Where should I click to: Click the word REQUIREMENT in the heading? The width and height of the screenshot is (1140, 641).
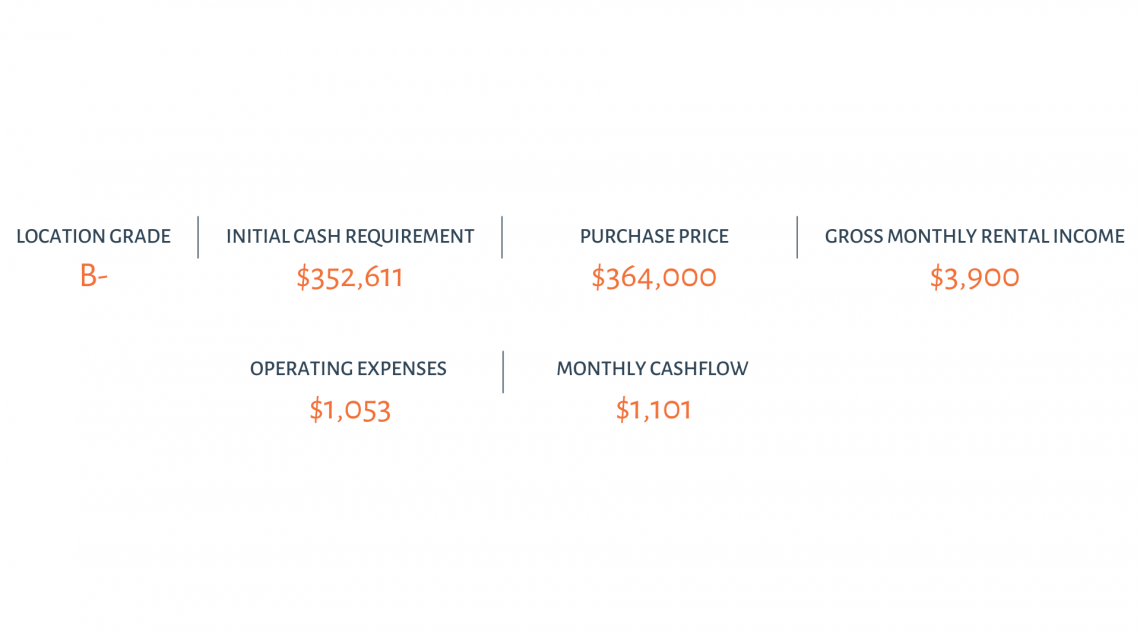[x=409, y=236]
